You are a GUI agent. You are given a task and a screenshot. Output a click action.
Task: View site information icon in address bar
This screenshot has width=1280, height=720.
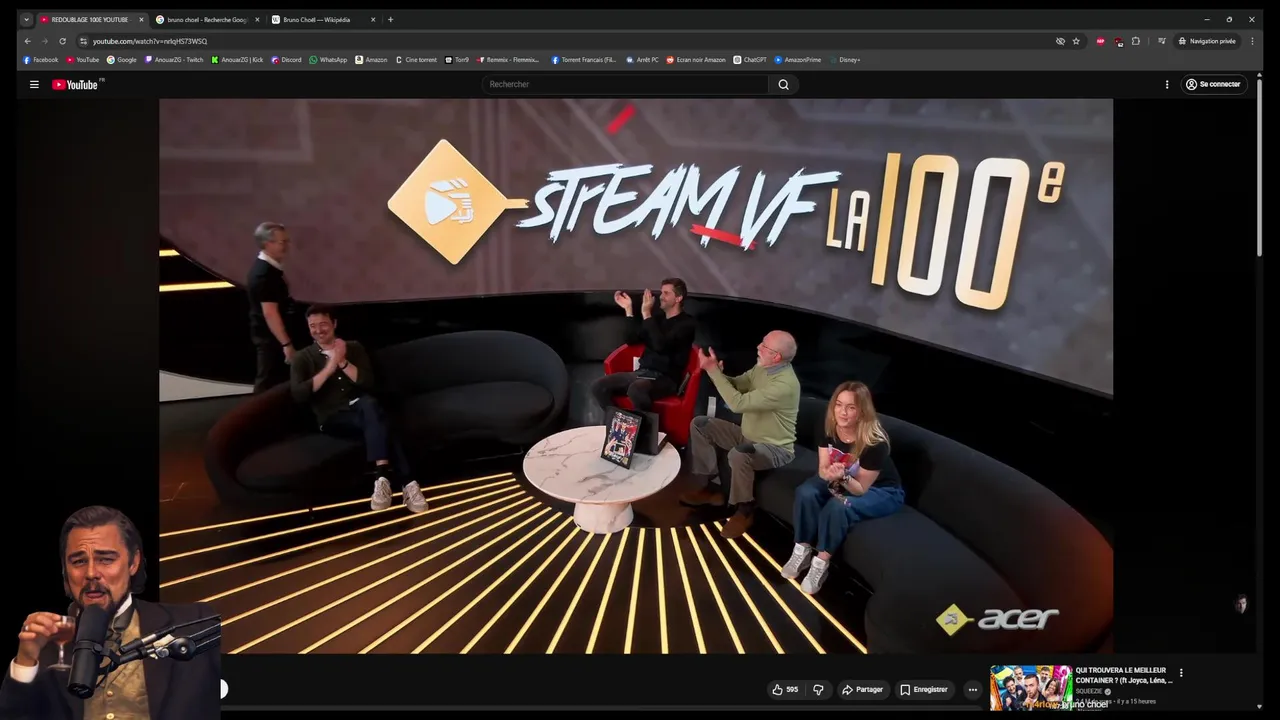pyautogui.click(x=84, y=41)
